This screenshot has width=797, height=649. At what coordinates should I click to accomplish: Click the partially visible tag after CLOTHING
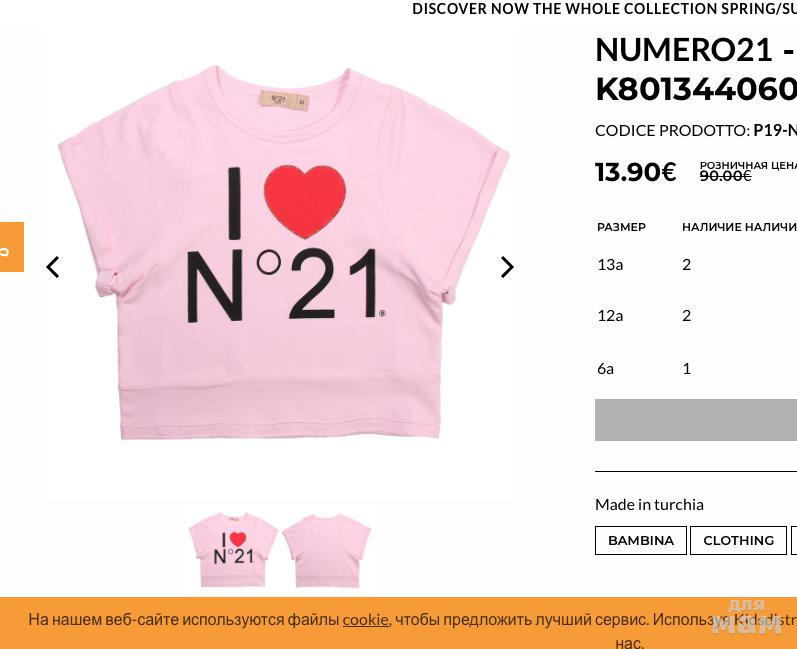point(794,540)
